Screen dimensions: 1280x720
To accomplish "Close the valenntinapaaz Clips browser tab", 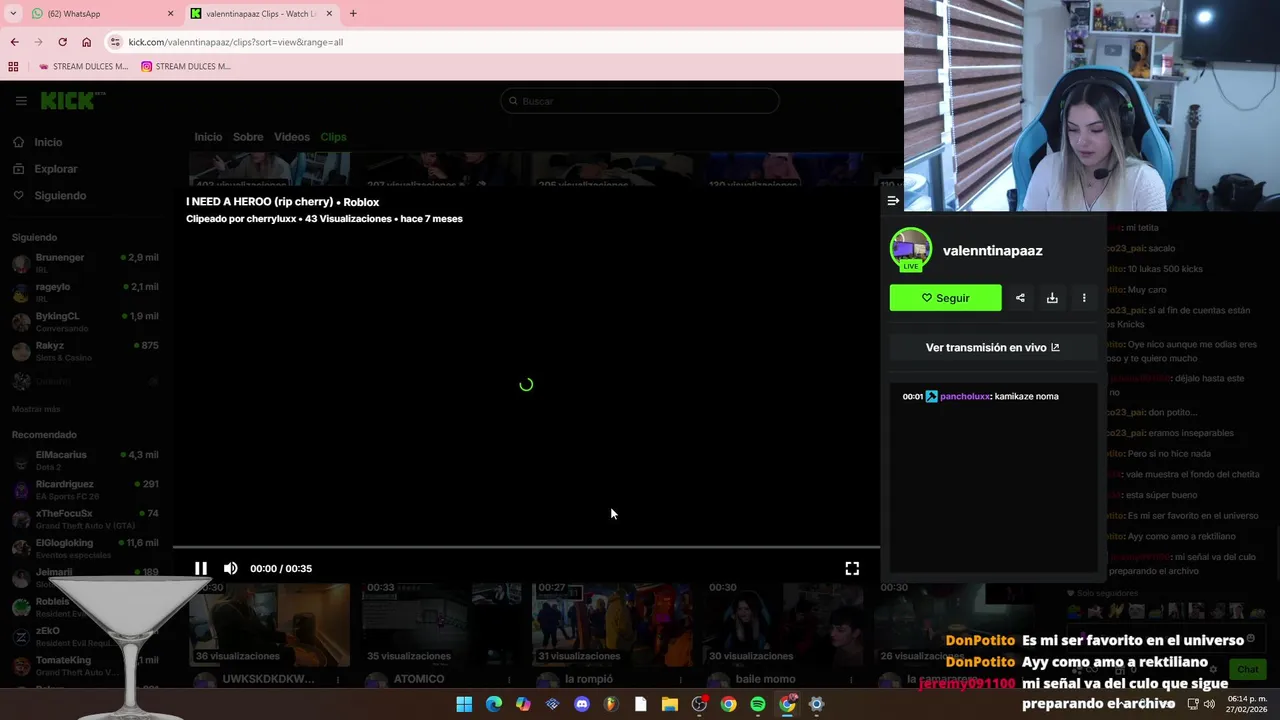I will pyautogui.click(x=328, y=14).
